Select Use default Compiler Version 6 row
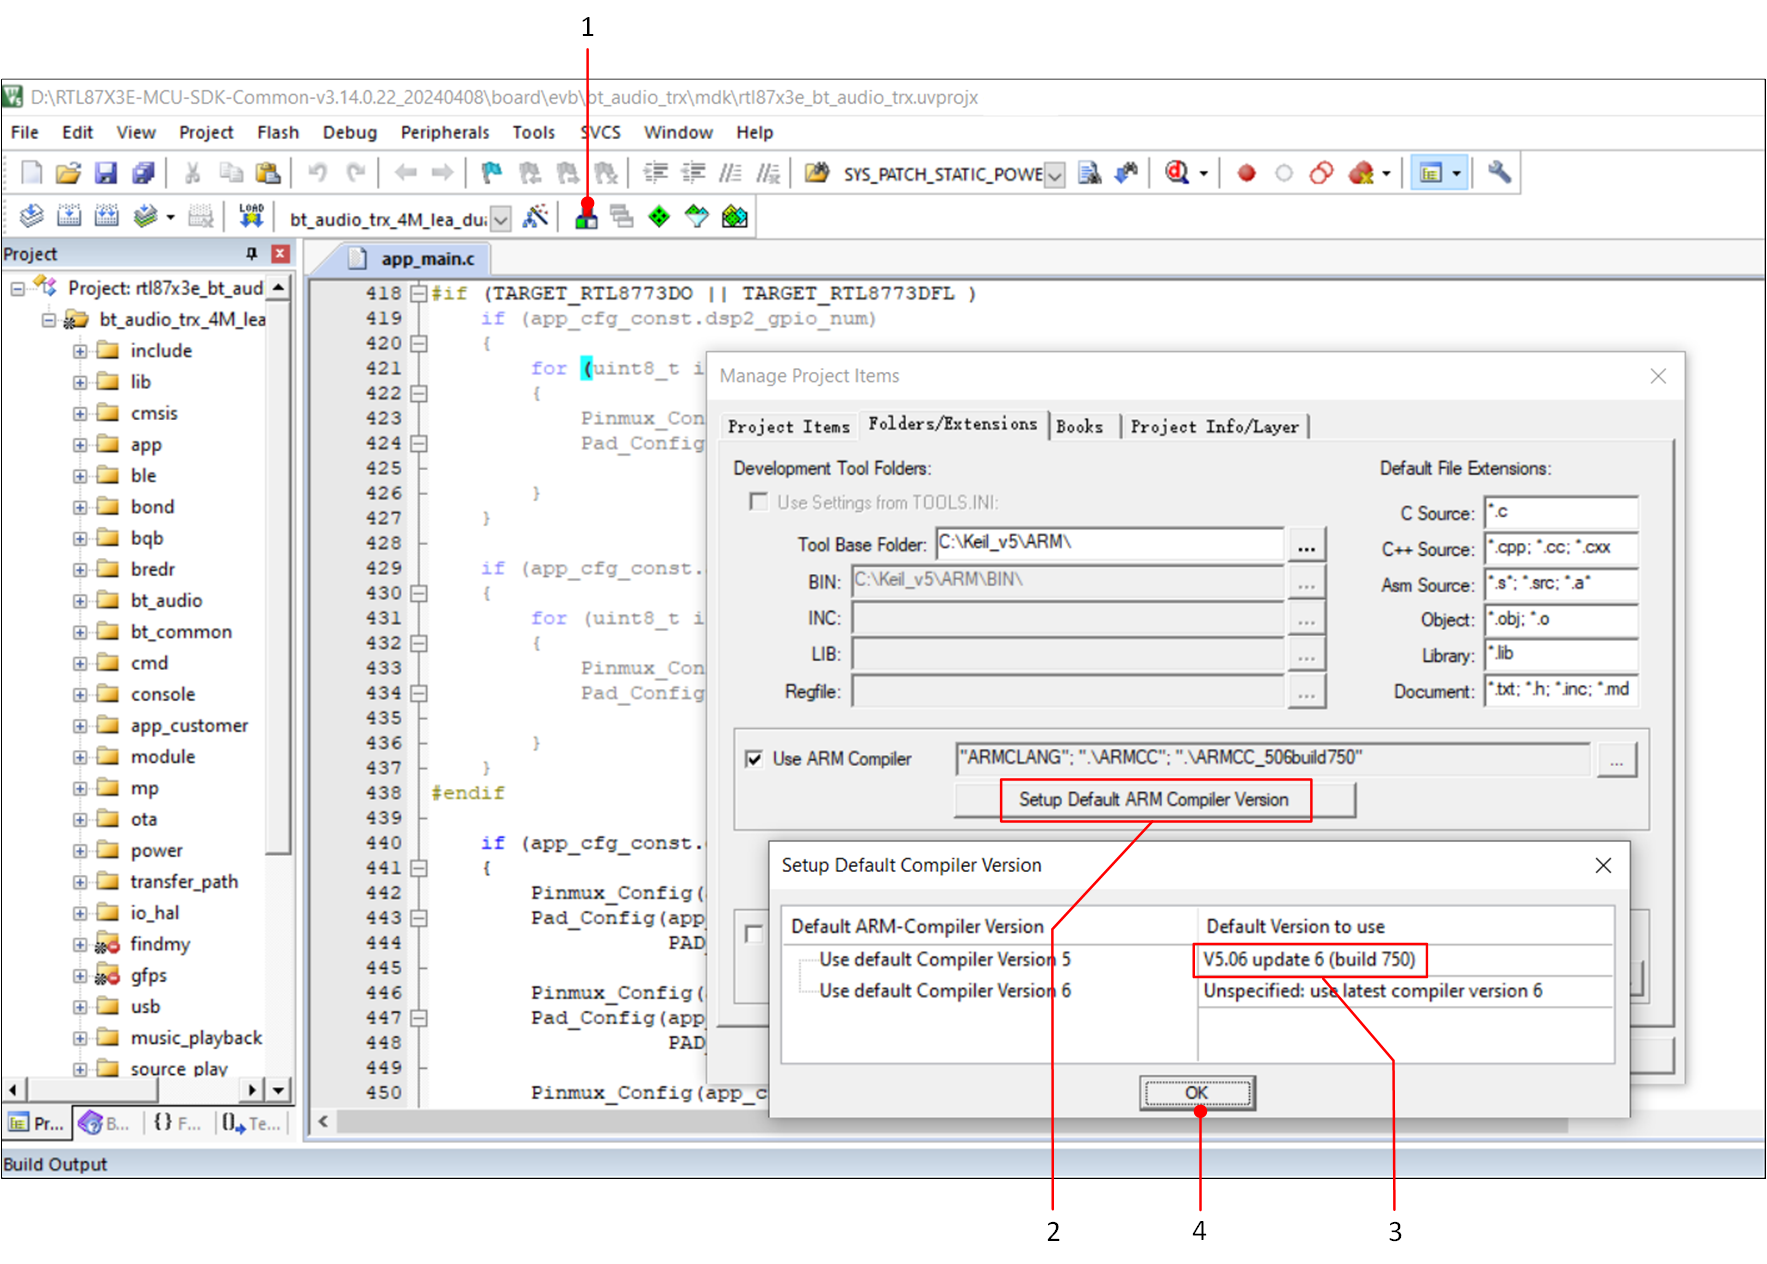 [x=944, y=991]
